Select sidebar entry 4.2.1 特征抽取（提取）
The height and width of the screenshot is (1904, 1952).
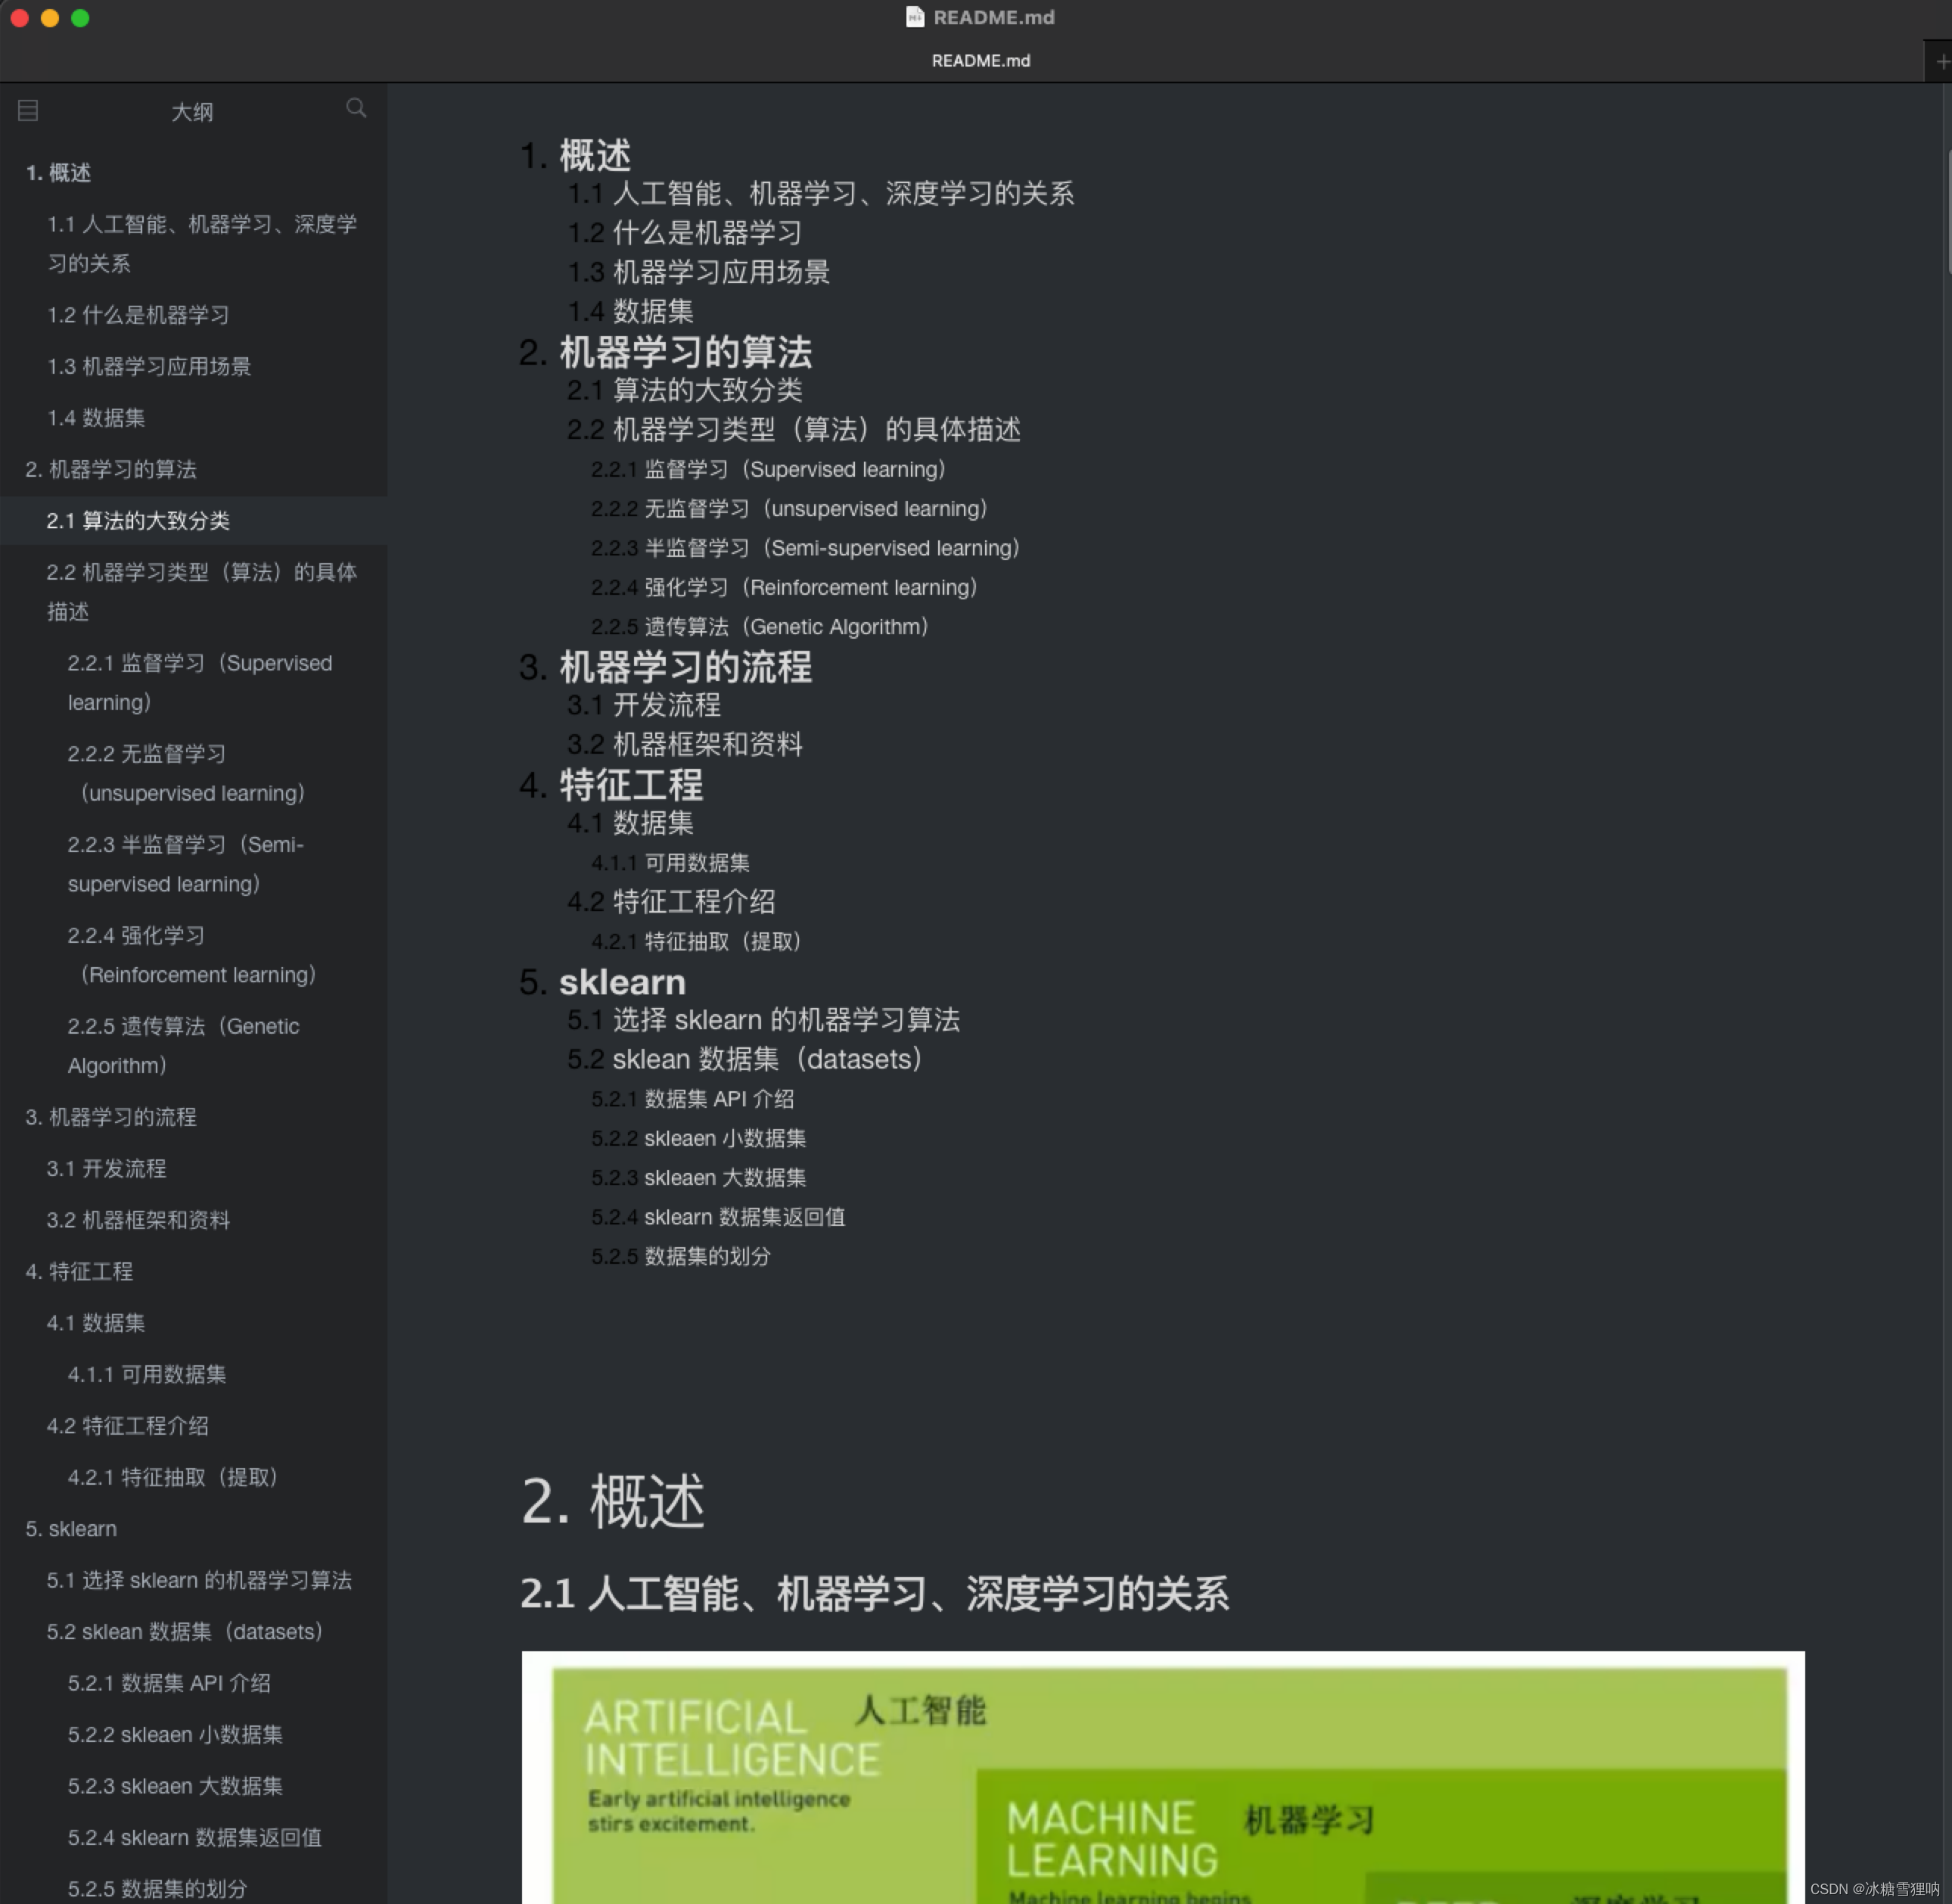[172, 1477]
